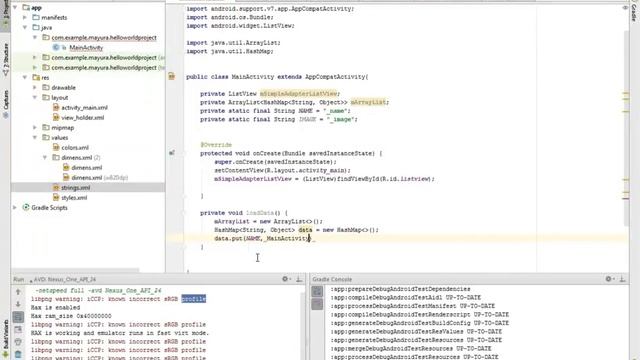Expand the mipmap folder
640x360 pixels.
pyautogui.click(x=35, y=128)
